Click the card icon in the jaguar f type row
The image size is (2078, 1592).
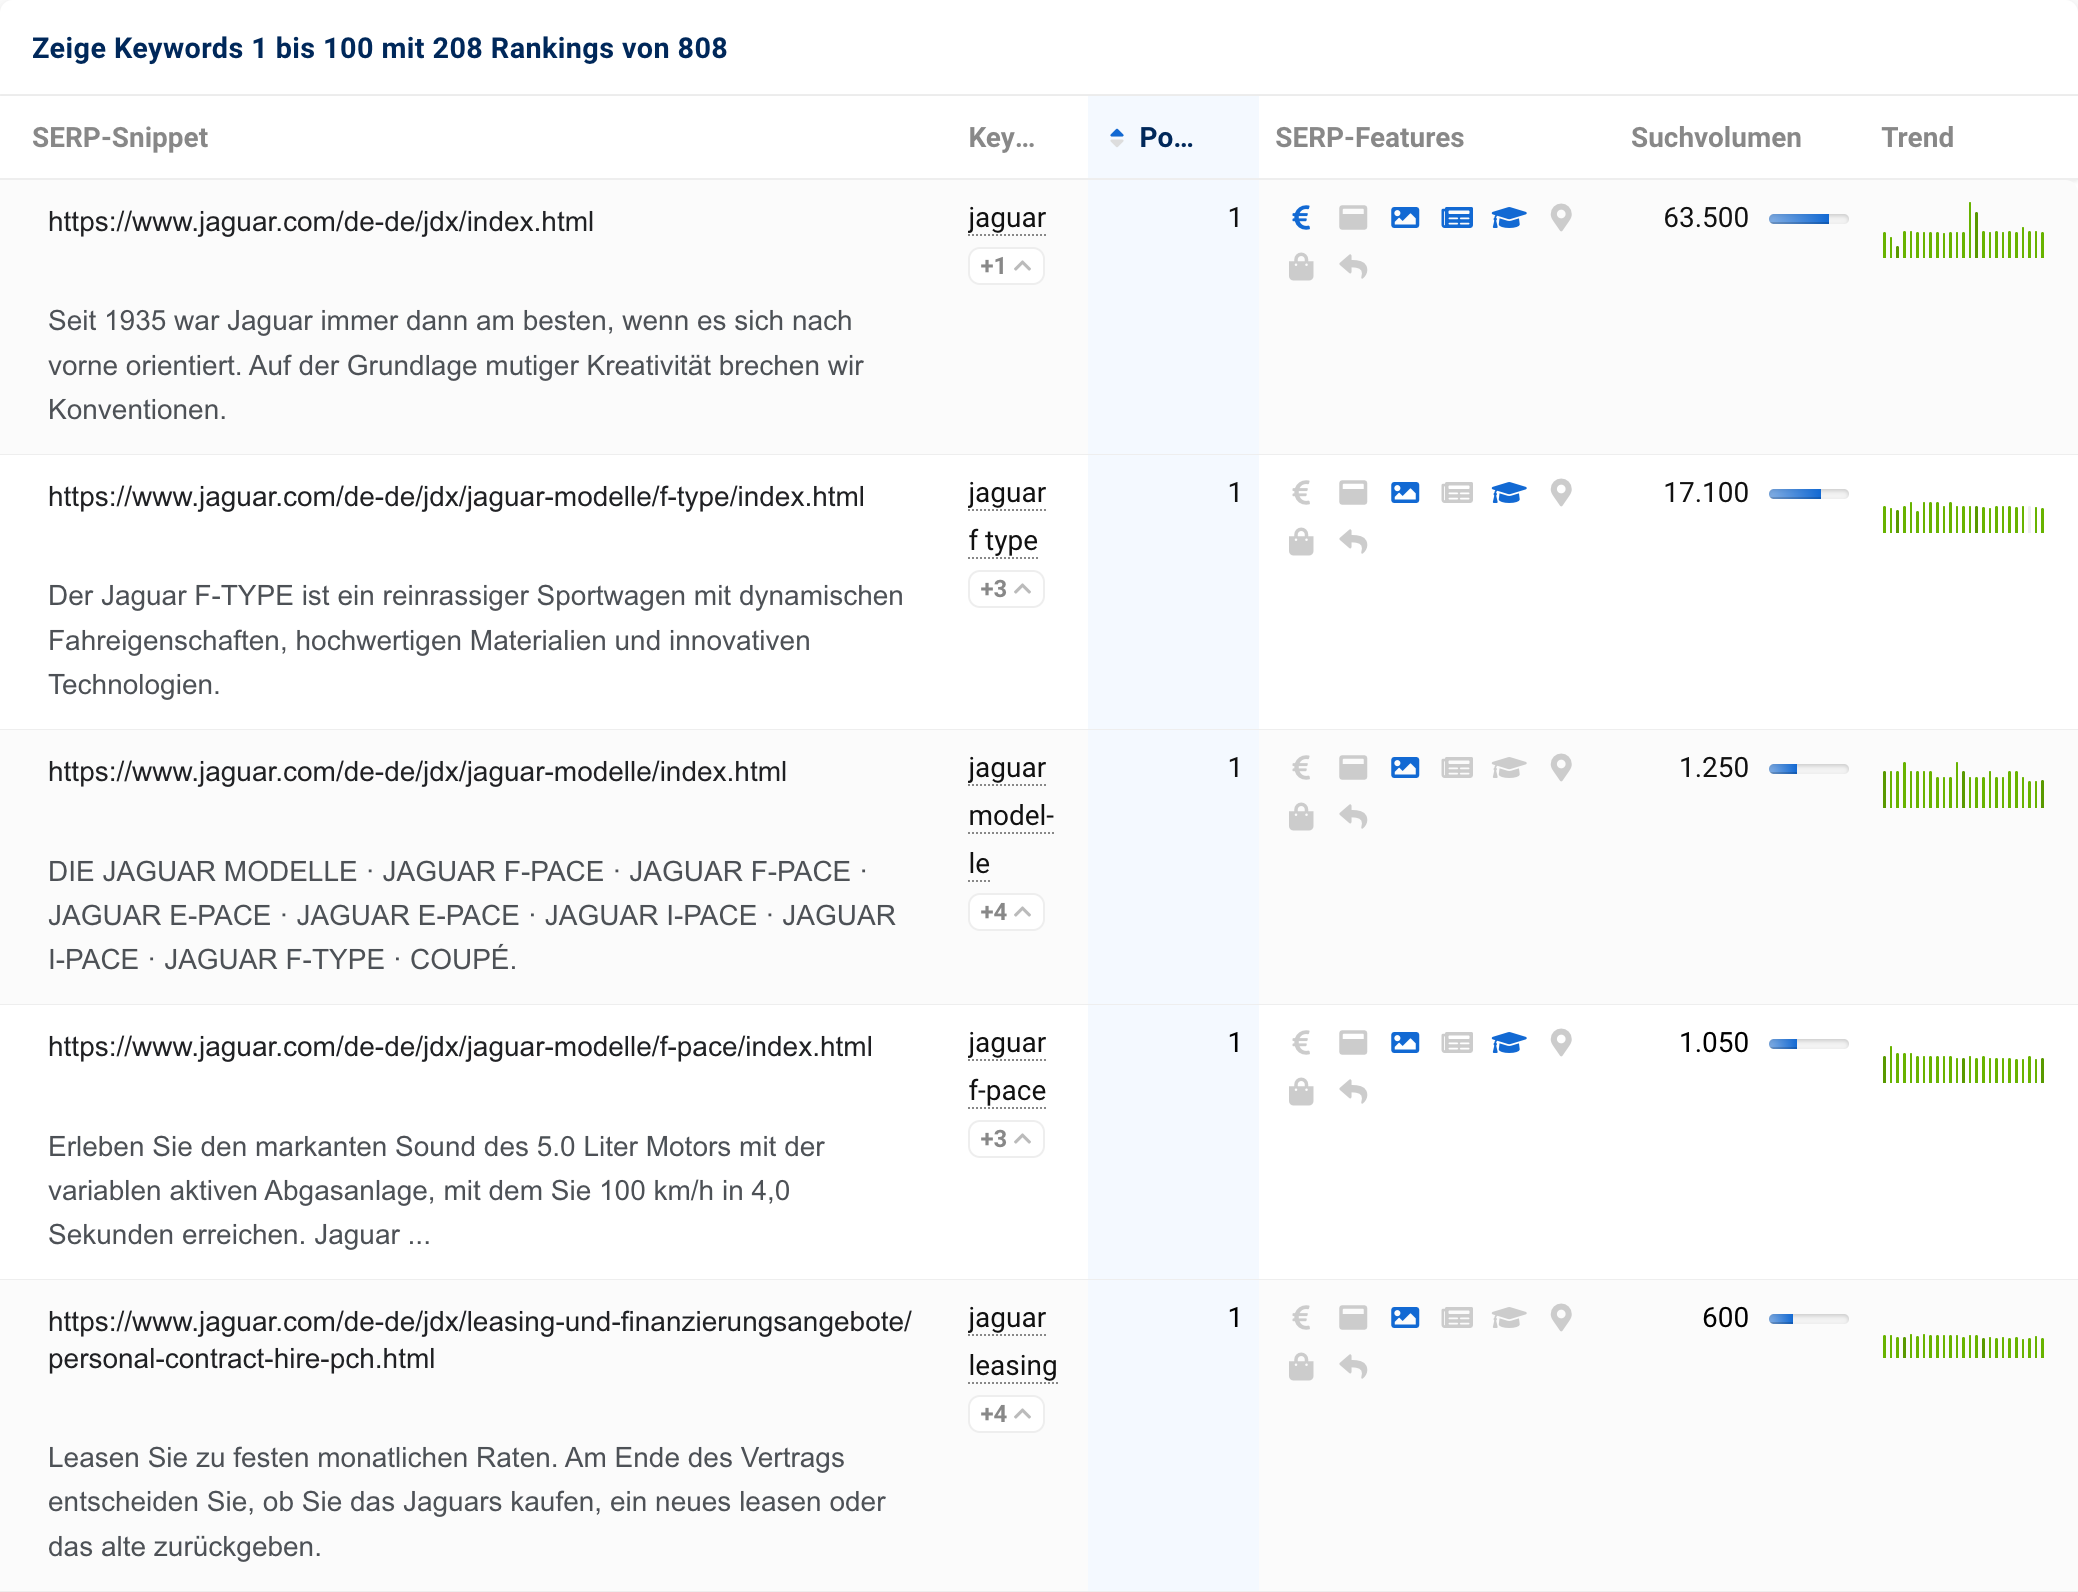1353,492
